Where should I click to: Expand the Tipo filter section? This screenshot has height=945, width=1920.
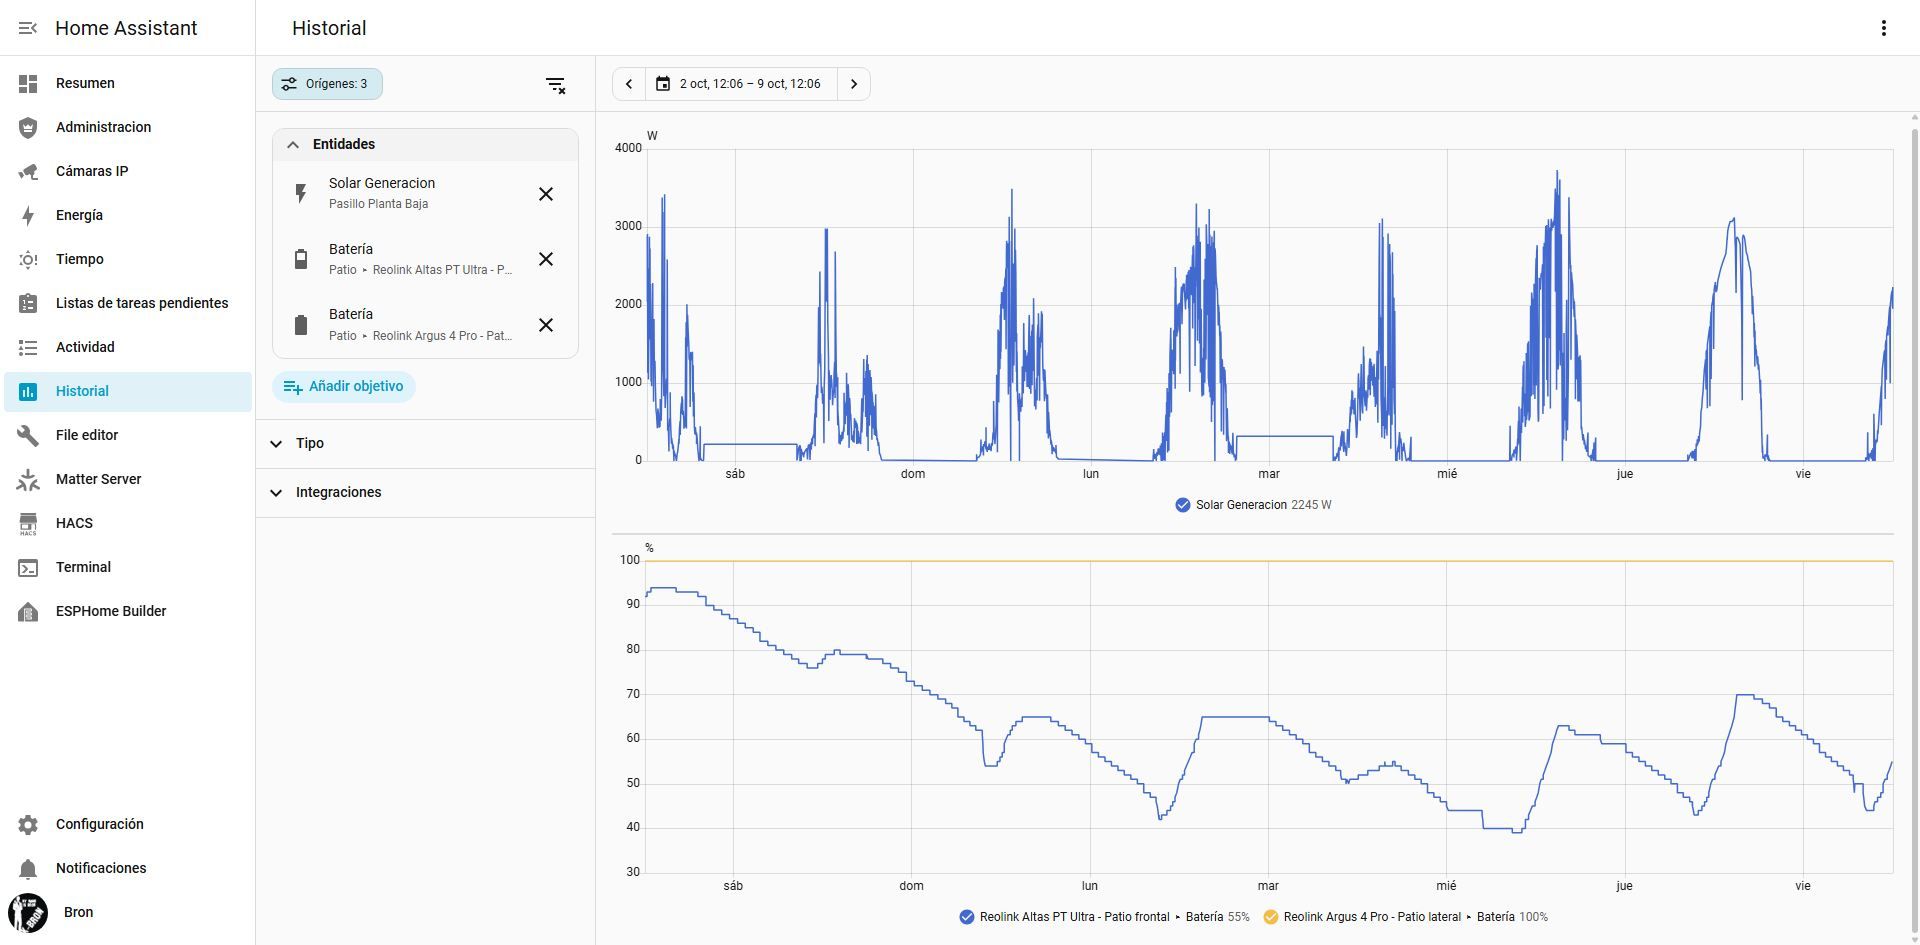coord(425,443)
